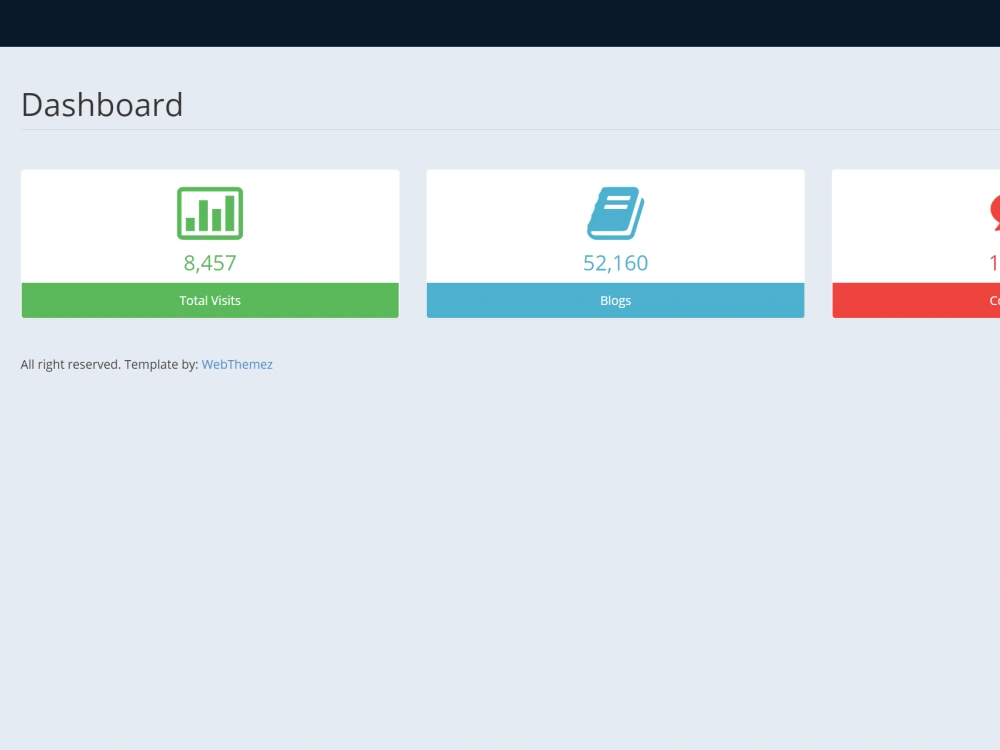1000x750 pixels.
Task: Click the blue Blogs footer bar
Action: pyautogui.click(x=615, y=300)
